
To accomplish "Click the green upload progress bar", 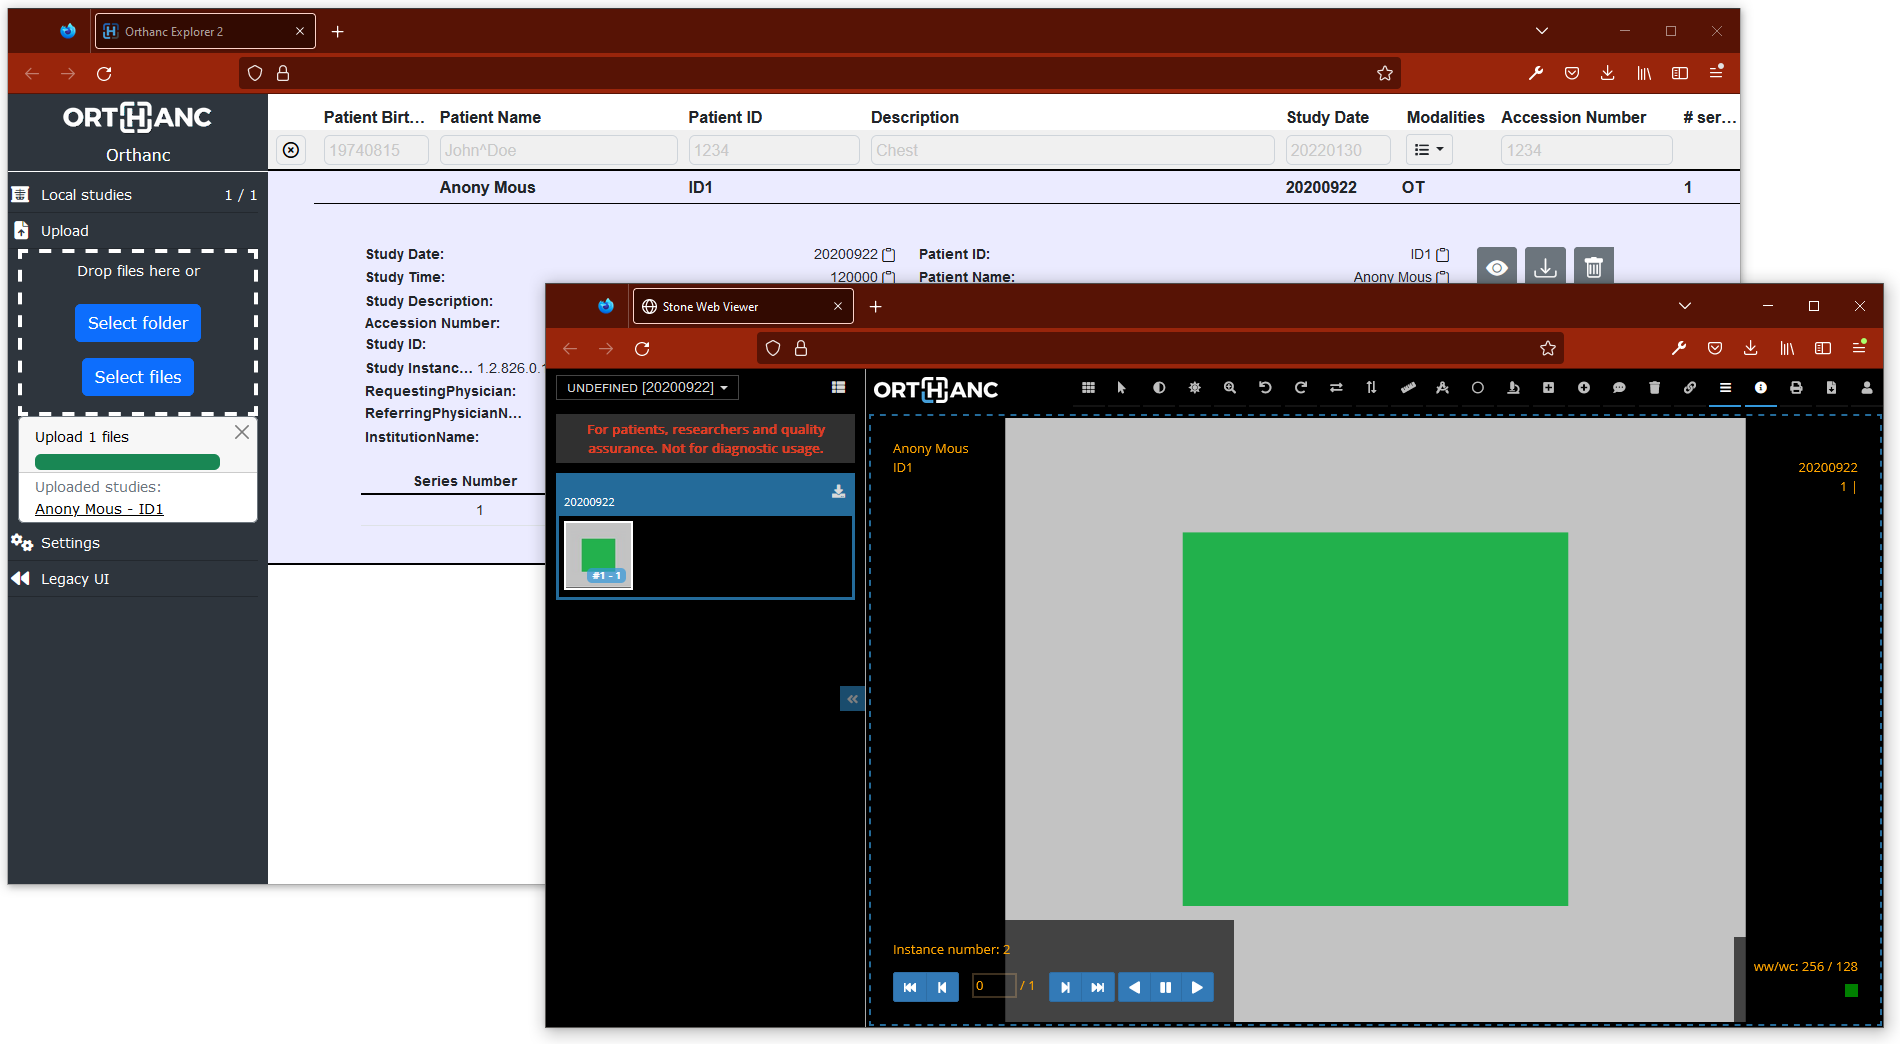I will 127,462.
